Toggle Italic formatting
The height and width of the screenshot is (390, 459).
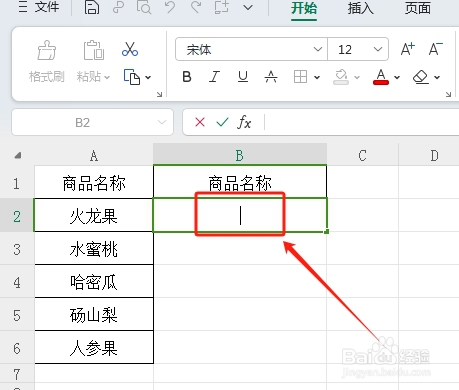(214, 77)
